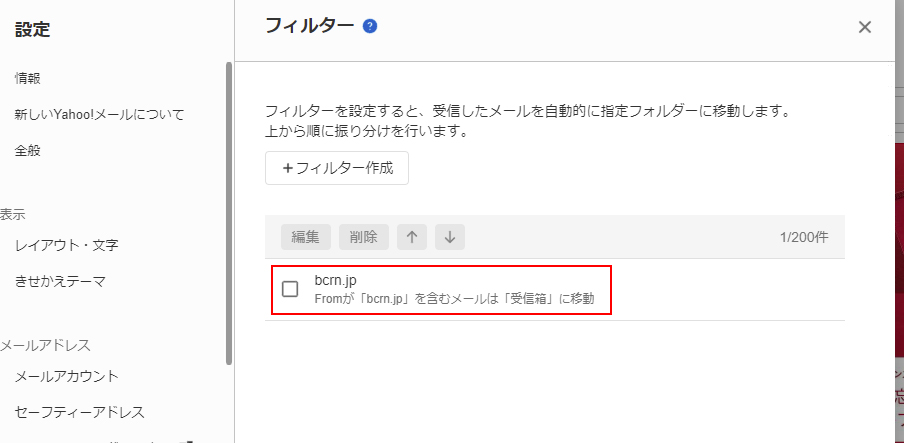Open the セーフティーアドレス settings
Image resolution: width=904 pixels, height=443 pixels.
point(80,412)
